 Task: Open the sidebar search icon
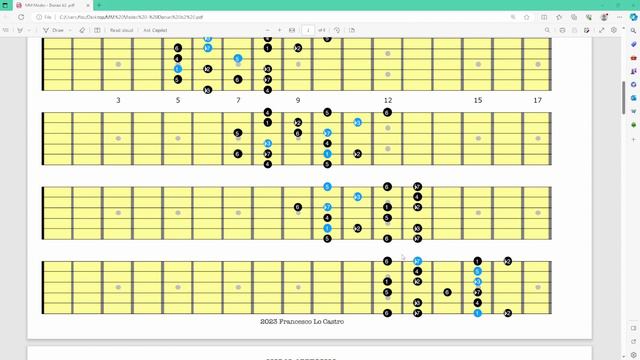[633, 31]
